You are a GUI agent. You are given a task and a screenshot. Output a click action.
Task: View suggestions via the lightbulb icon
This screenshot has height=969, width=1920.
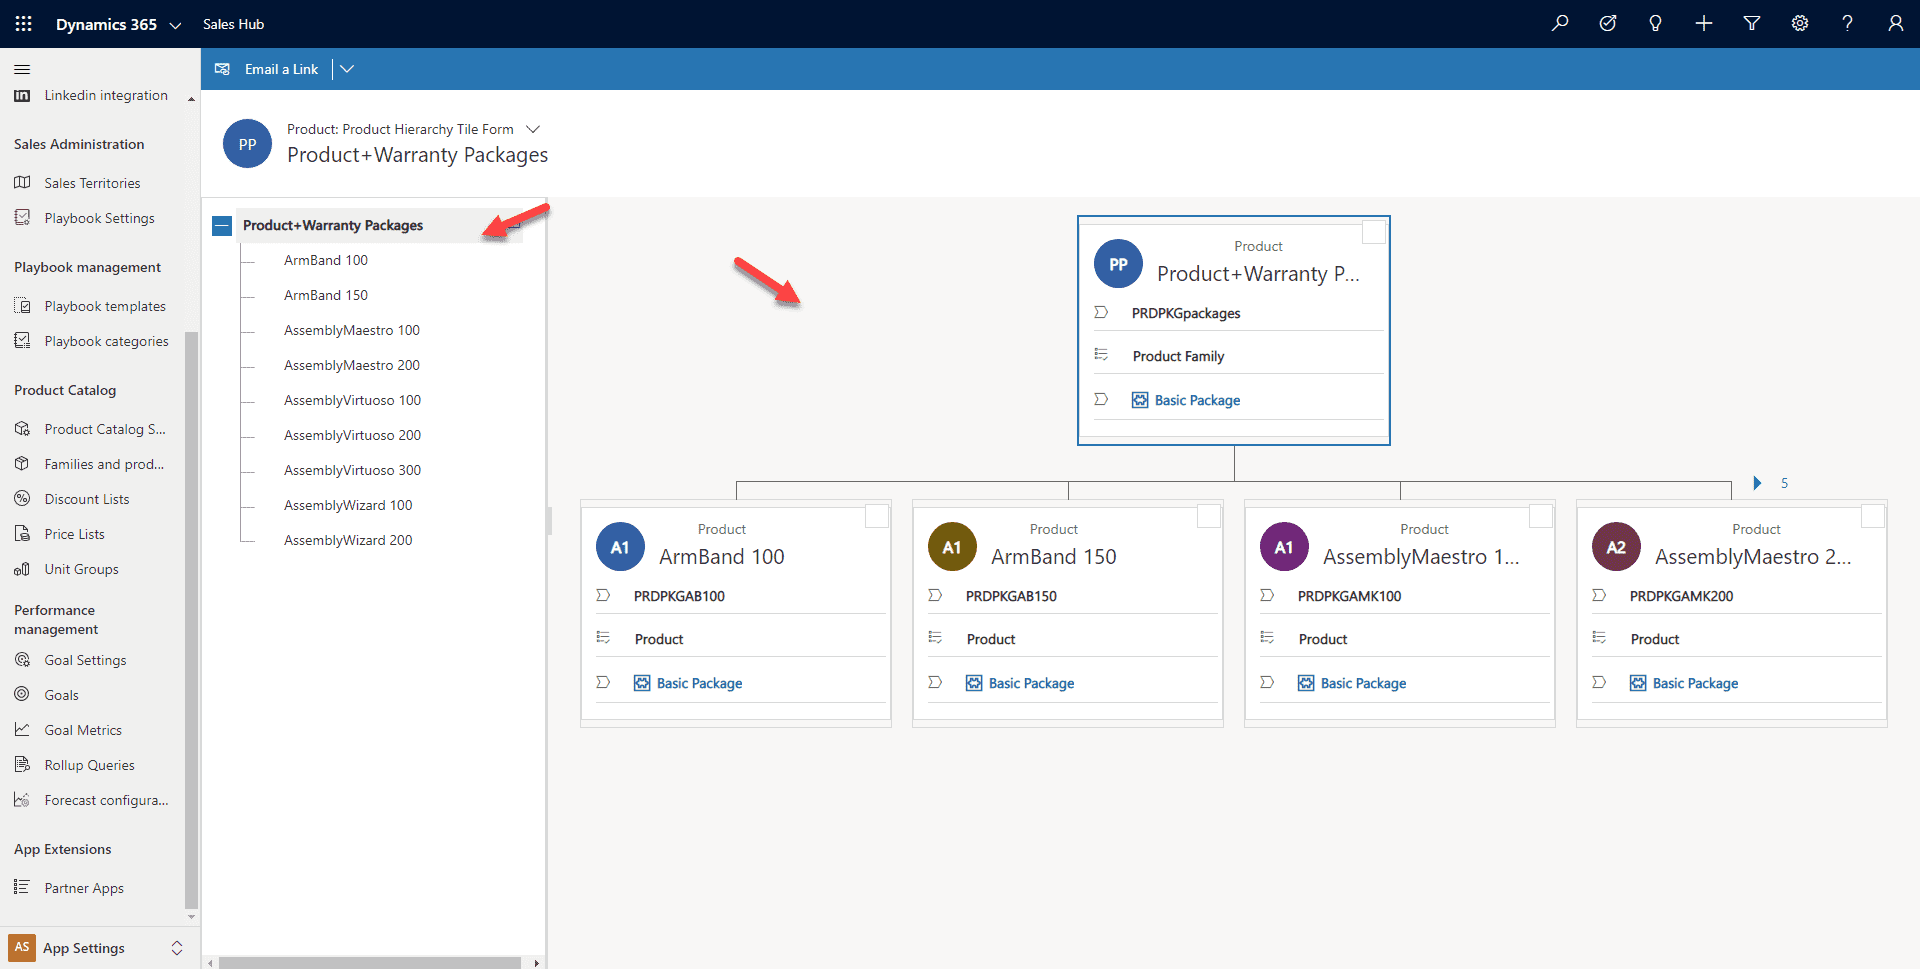[x=1656, y=23]
